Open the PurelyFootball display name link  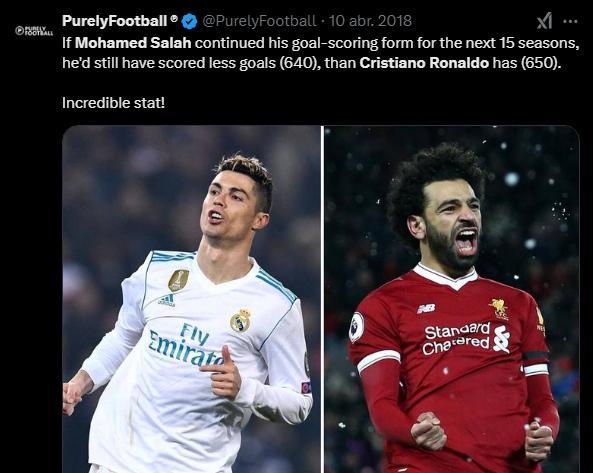(x=114, y=21)
